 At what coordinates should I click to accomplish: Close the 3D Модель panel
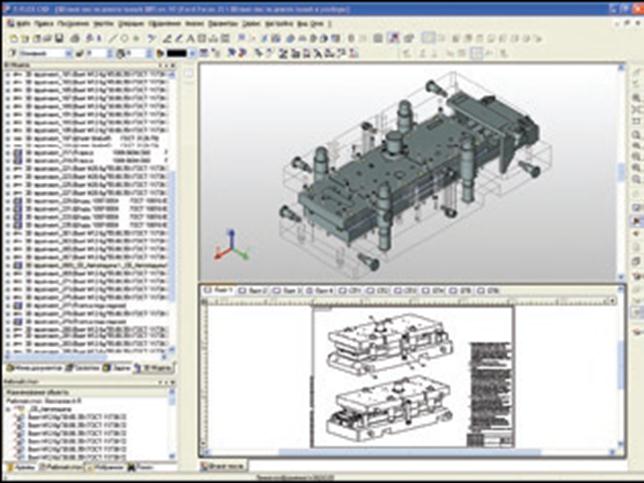point(173,65)
